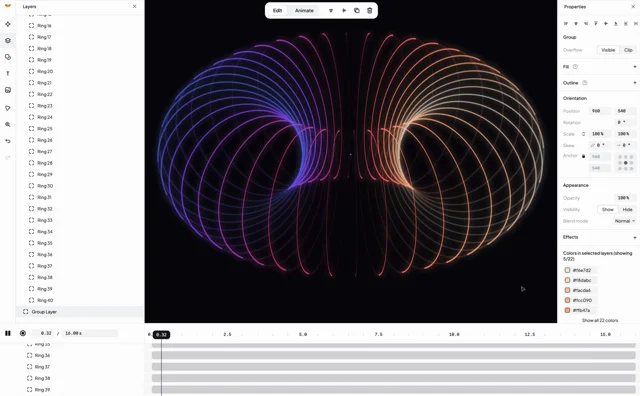The height and width of the screenshot is (396, 640).
Task: Select the Text tool in sidebar
Action: pos(8,73)
